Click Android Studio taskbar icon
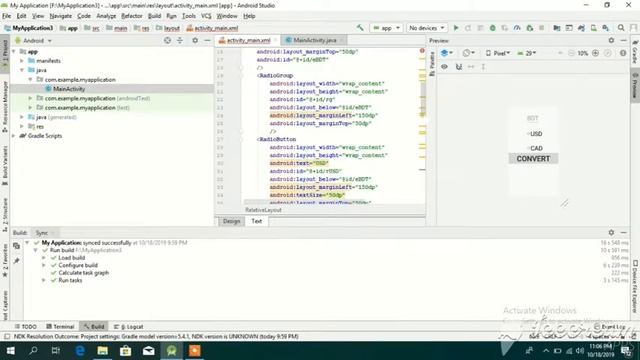640x360 pixels. (x=171, y=351)
